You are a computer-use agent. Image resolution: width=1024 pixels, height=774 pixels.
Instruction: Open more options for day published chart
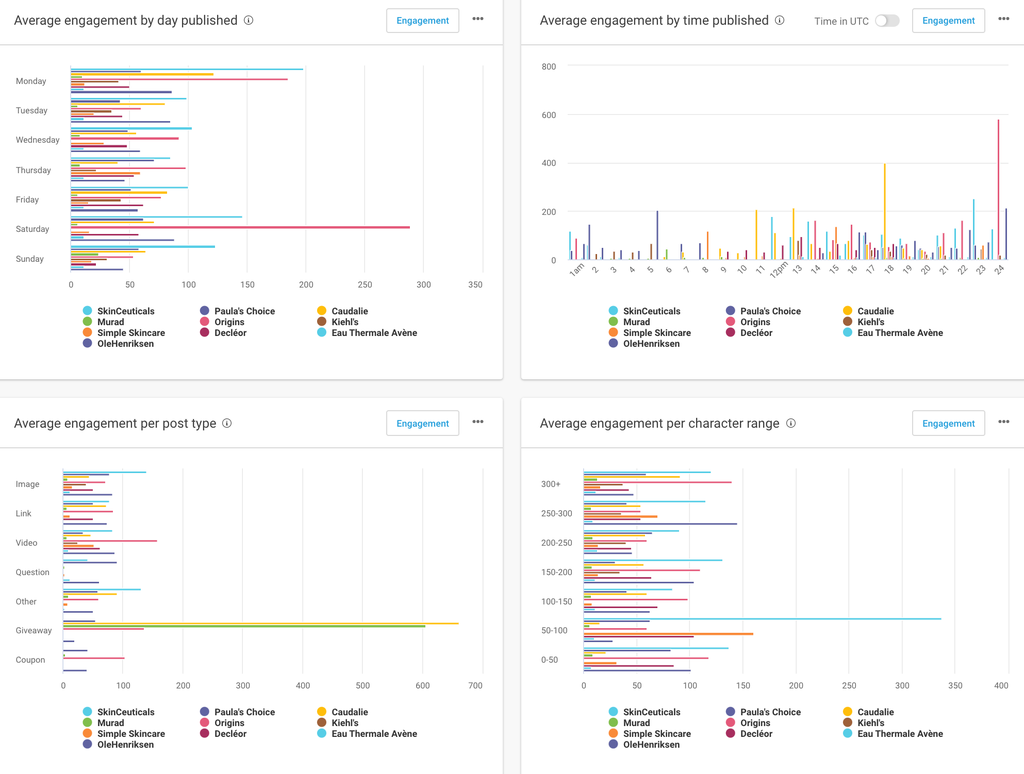click(x=478, y=20)
